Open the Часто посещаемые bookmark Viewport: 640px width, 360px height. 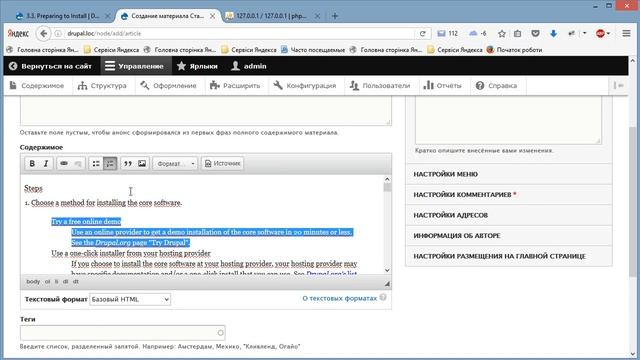313,50
